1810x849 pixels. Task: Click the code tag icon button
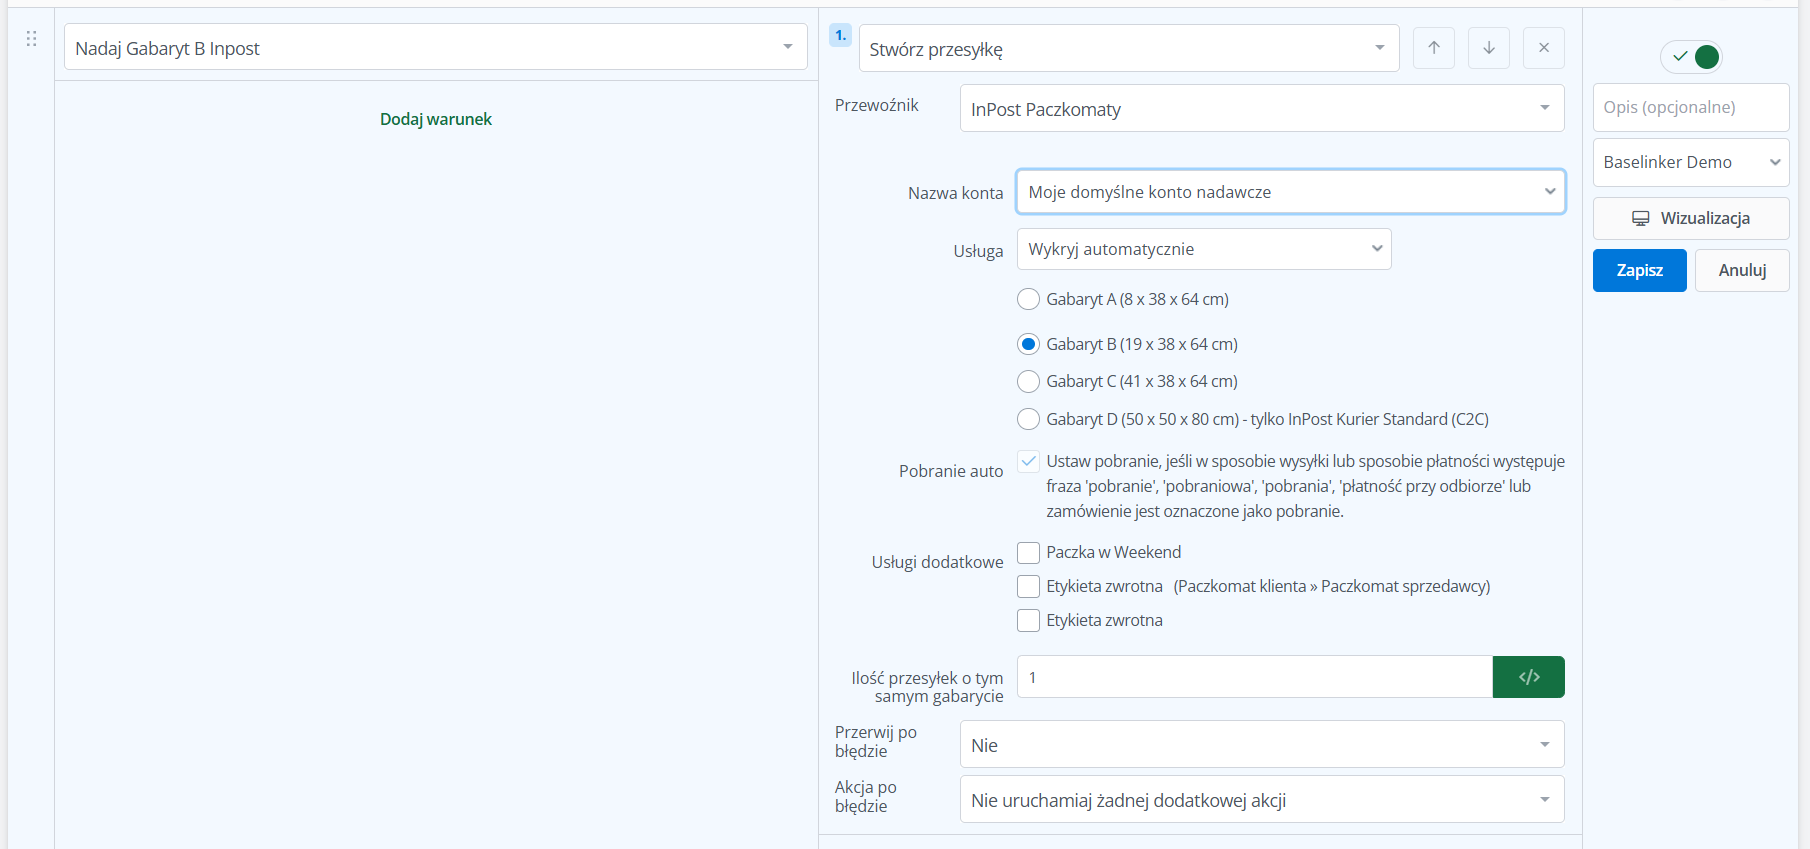1528,677
